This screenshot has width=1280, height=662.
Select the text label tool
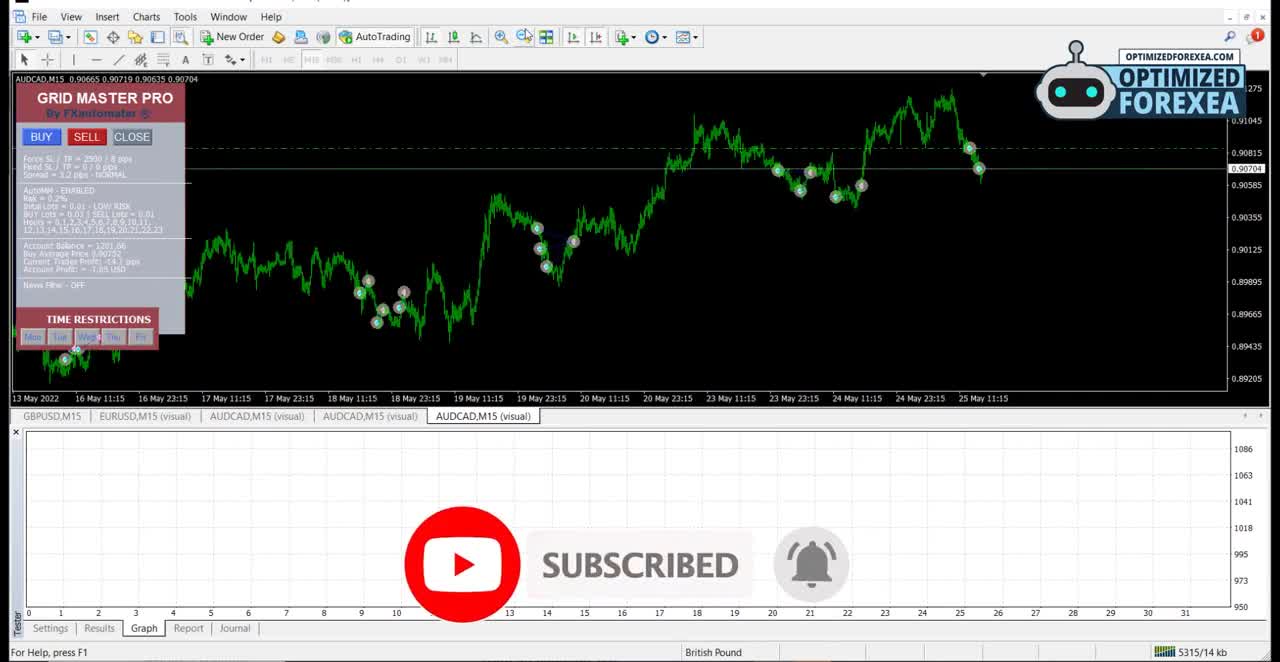[185, 60]
